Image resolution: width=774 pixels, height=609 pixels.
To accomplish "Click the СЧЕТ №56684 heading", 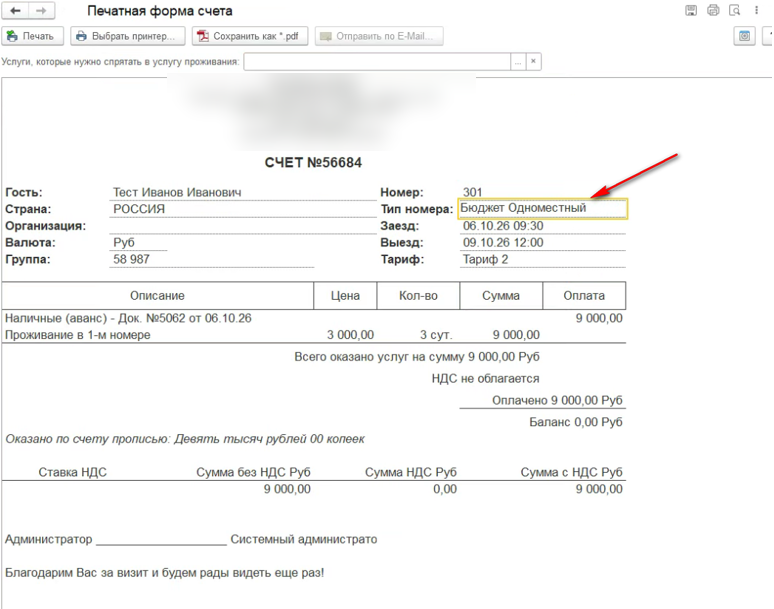I will pyautogui.click(x=313, y=162).
